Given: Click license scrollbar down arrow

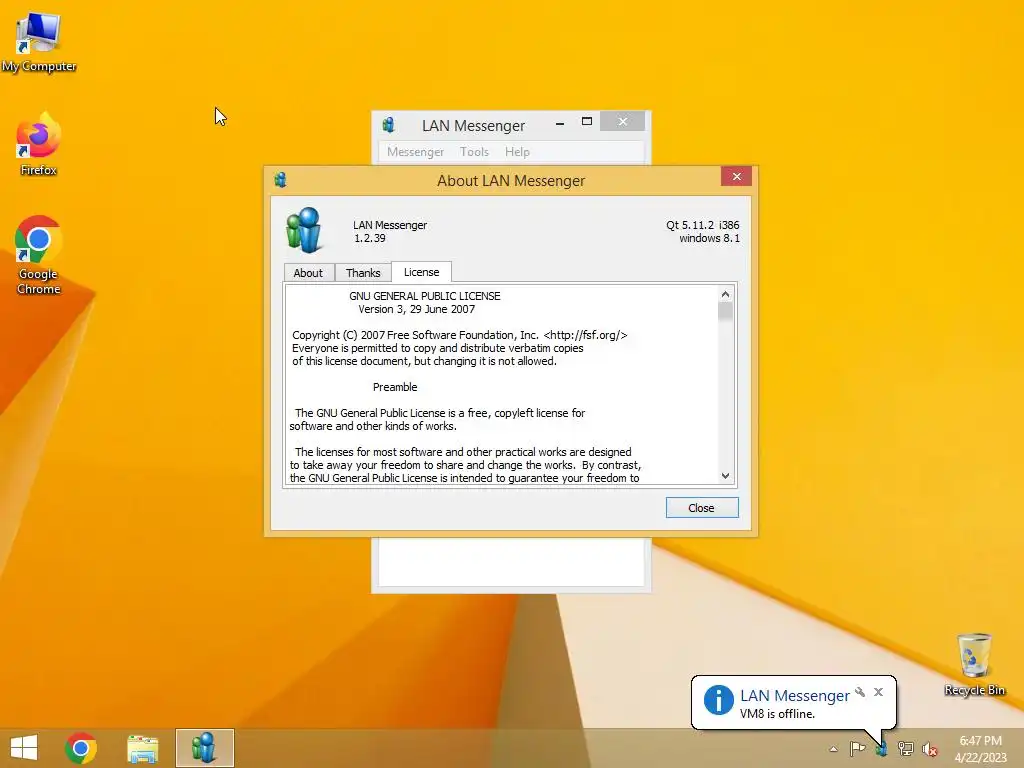Looking at the screenshot, I should pyautogui.click(x=725, y=475).
